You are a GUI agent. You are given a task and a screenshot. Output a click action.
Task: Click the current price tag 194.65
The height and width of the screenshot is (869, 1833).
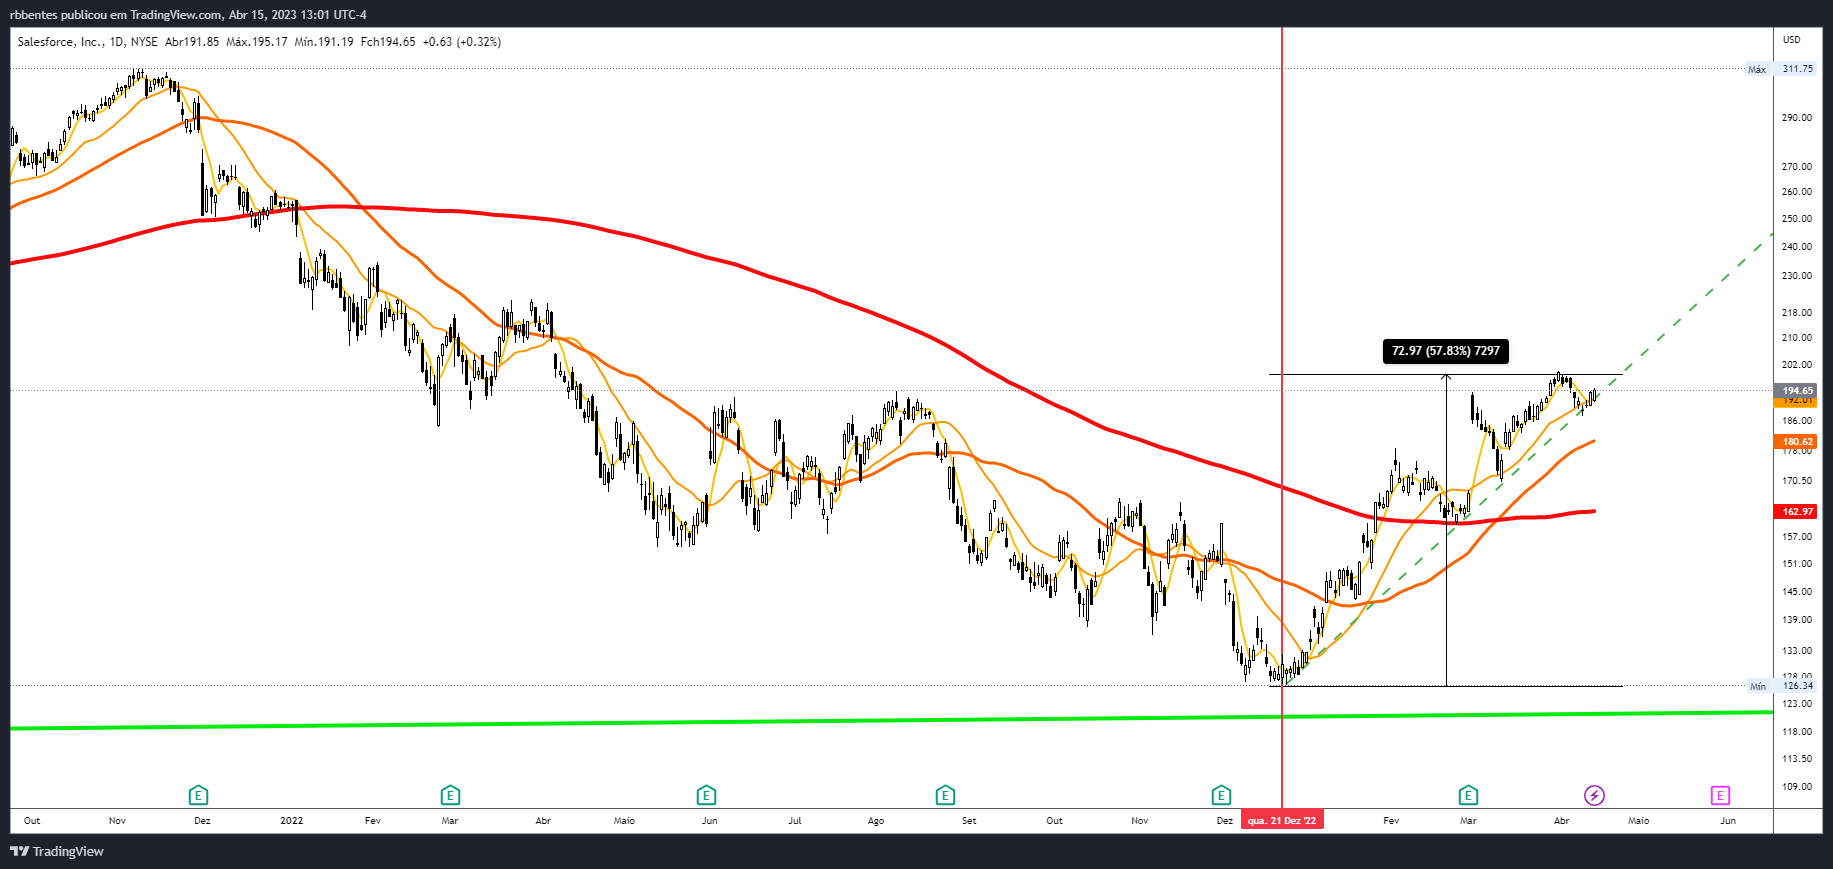(1796, 390)
